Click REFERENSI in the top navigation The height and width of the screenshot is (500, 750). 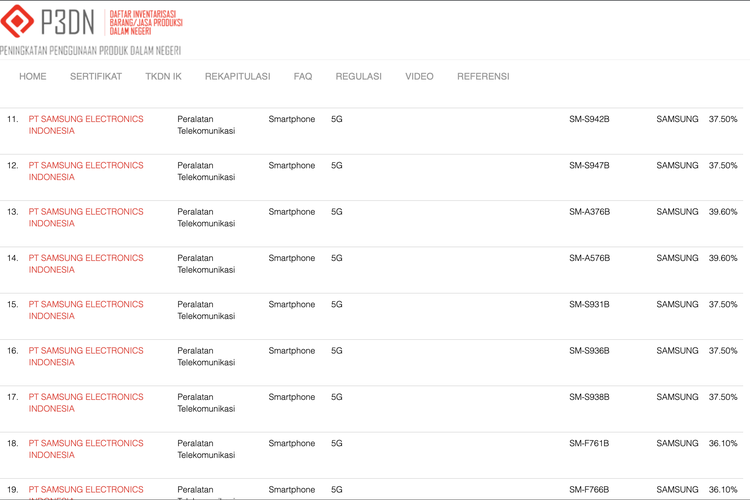(x=483, y=77)
